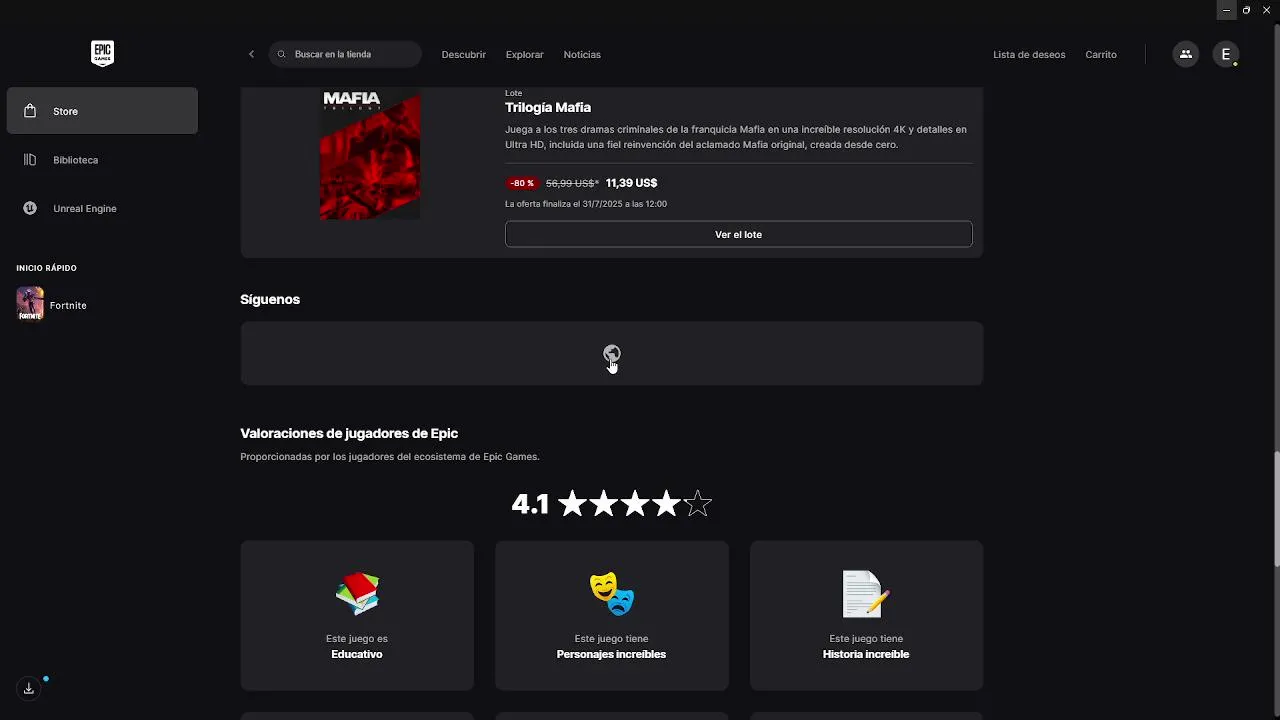Open the Mafia Trilogy cover thumbnail
The image size is (1280, 720).
(370, 154)
